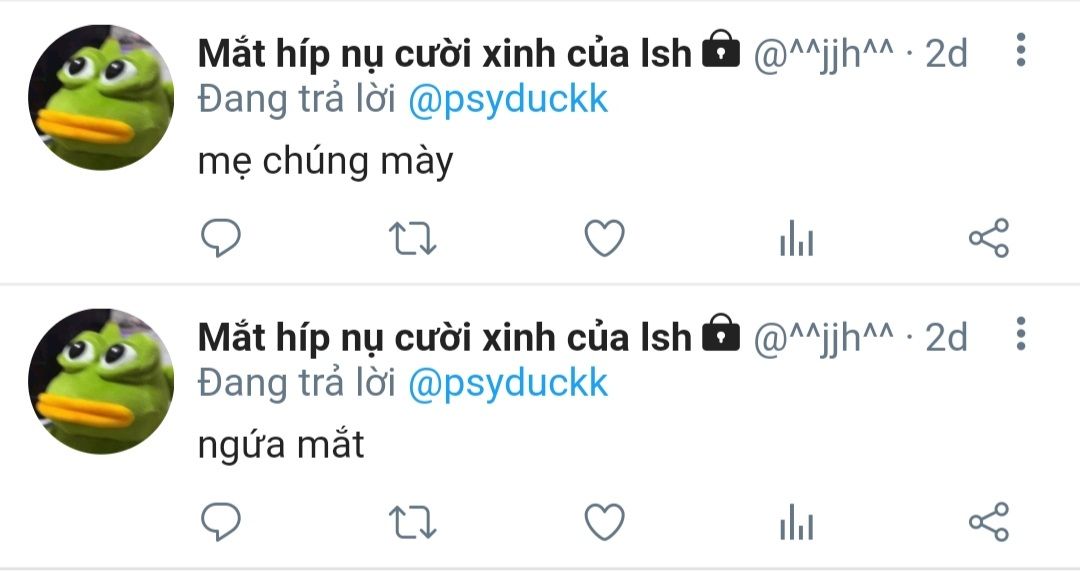
Task: Share the "ngứa mắt" tweet
Action: [x=988, y=522]
